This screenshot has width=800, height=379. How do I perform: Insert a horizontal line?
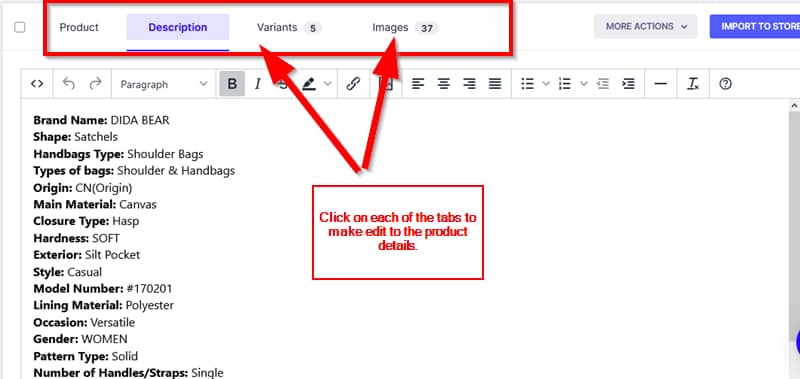click(x=661, y=84)
